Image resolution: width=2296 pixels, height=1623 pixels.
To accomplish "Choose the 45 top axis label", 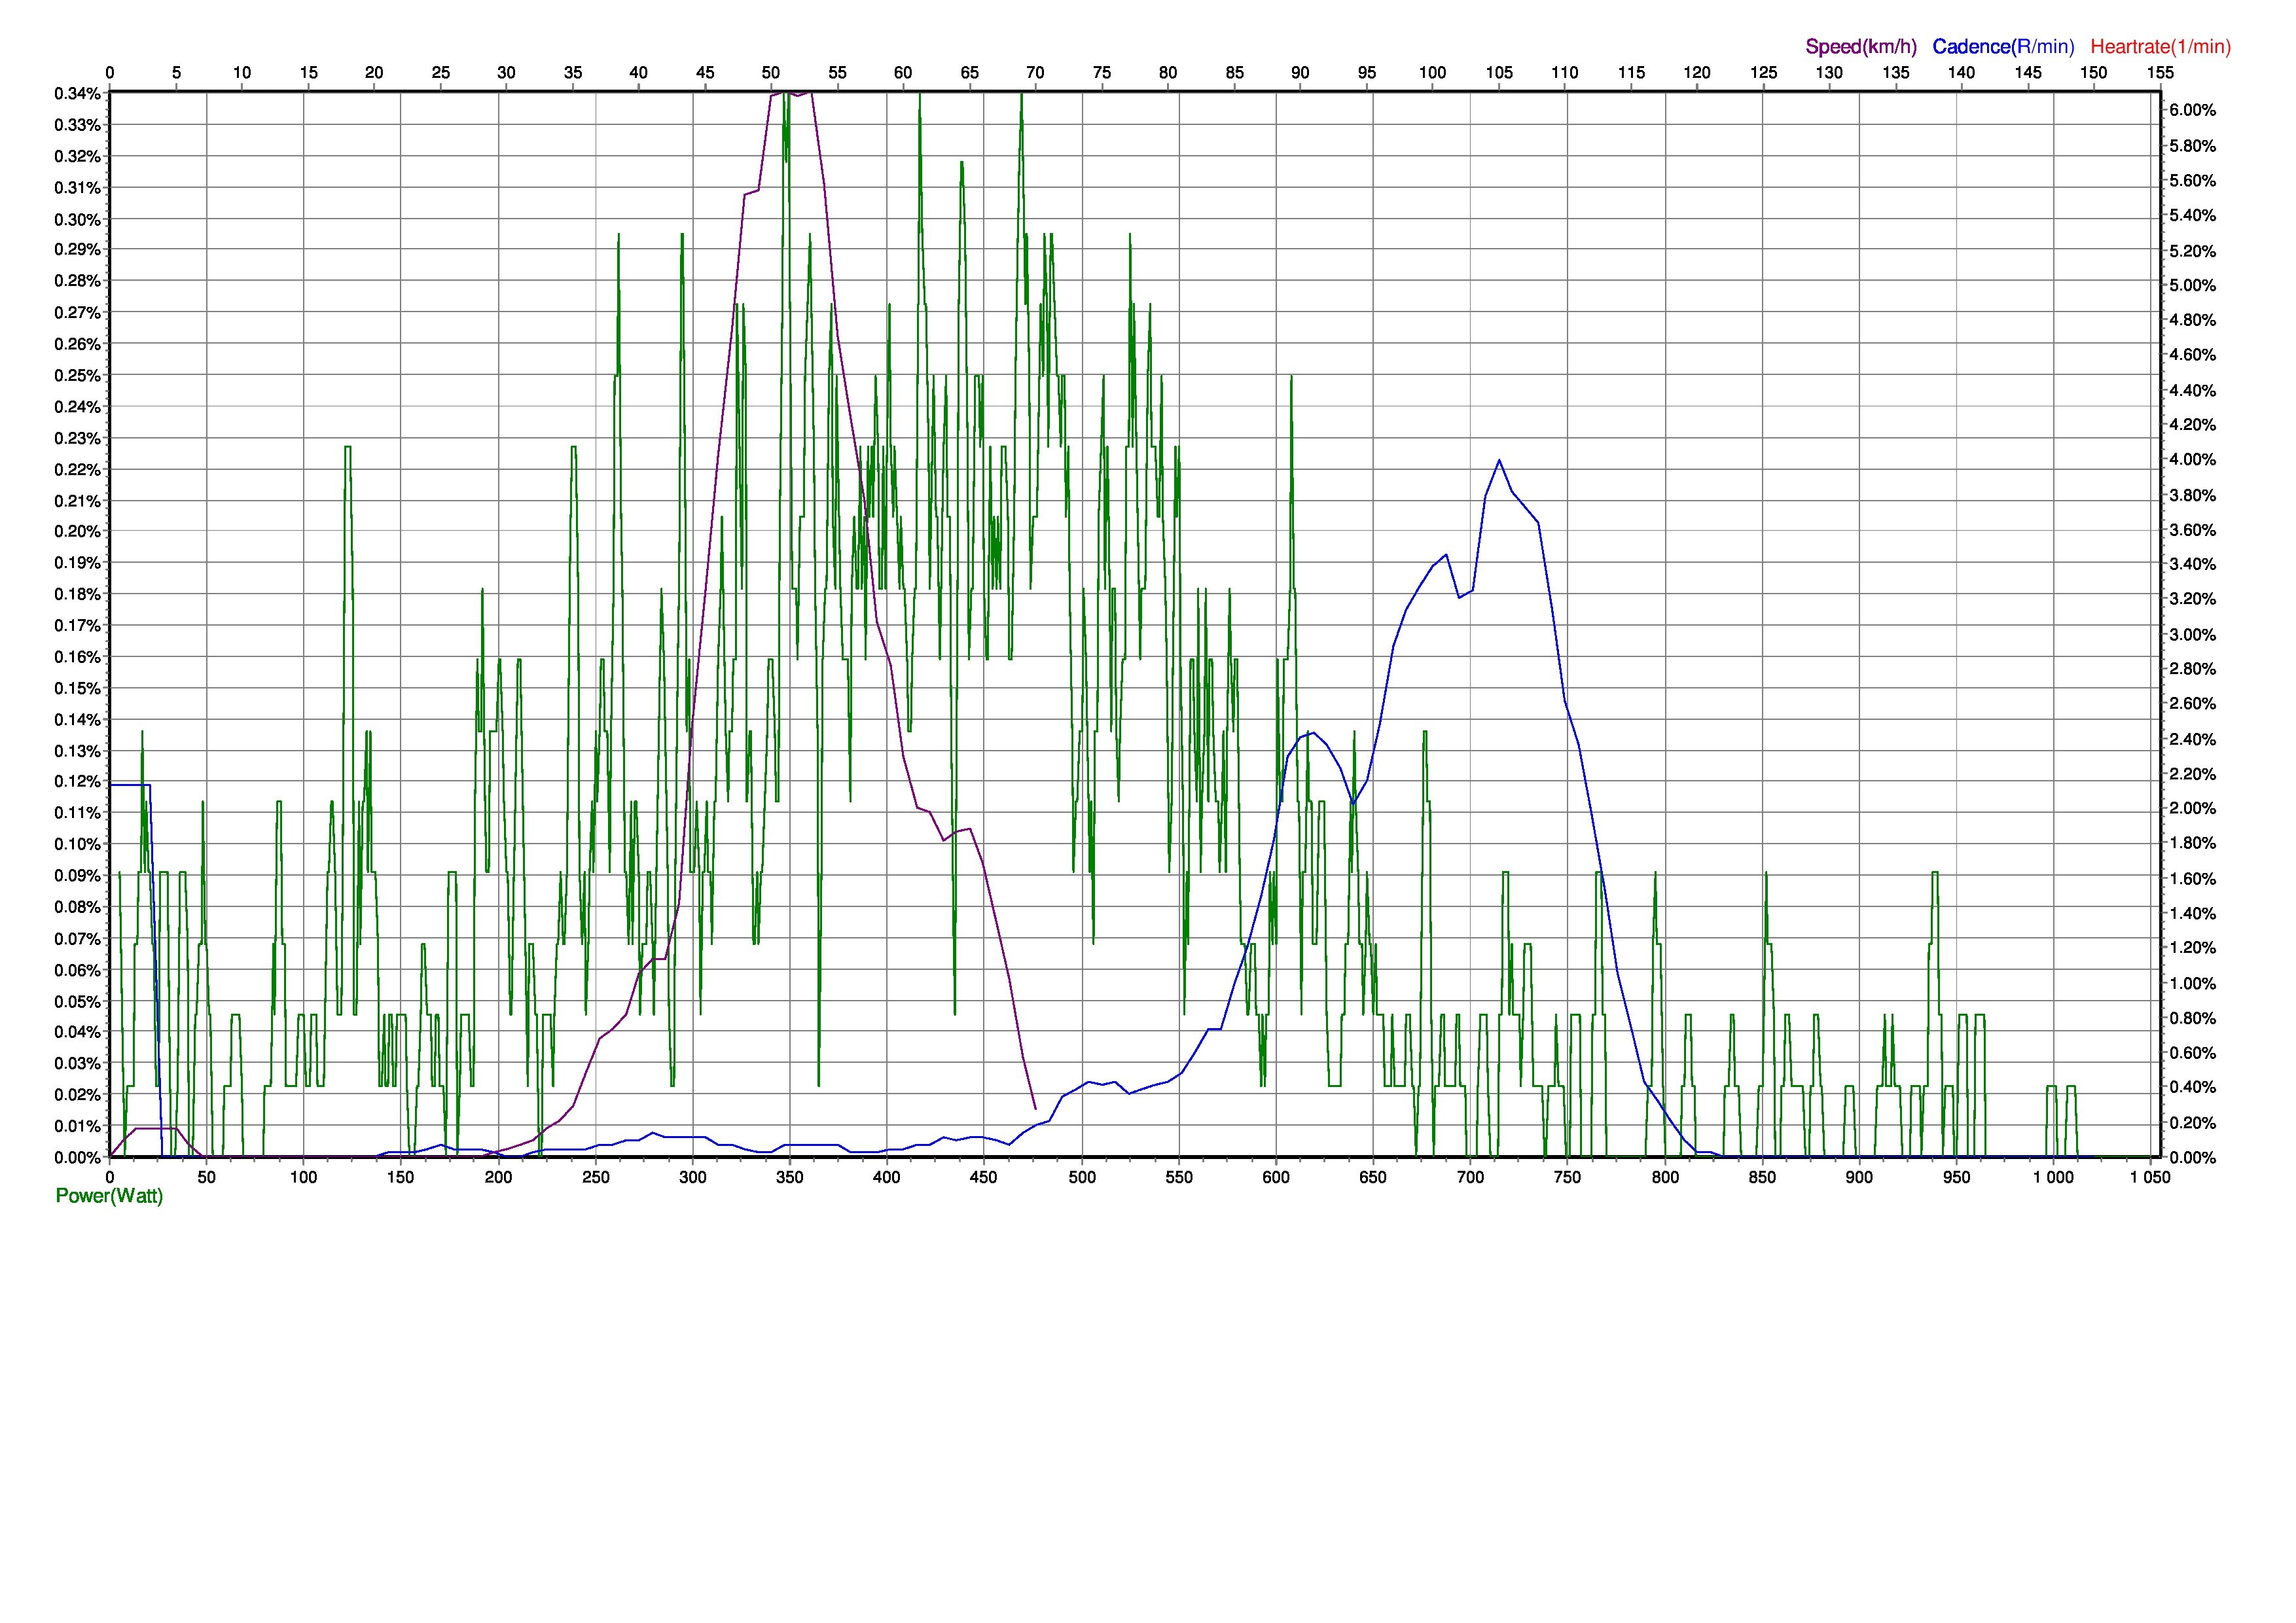I will point(705,72).
